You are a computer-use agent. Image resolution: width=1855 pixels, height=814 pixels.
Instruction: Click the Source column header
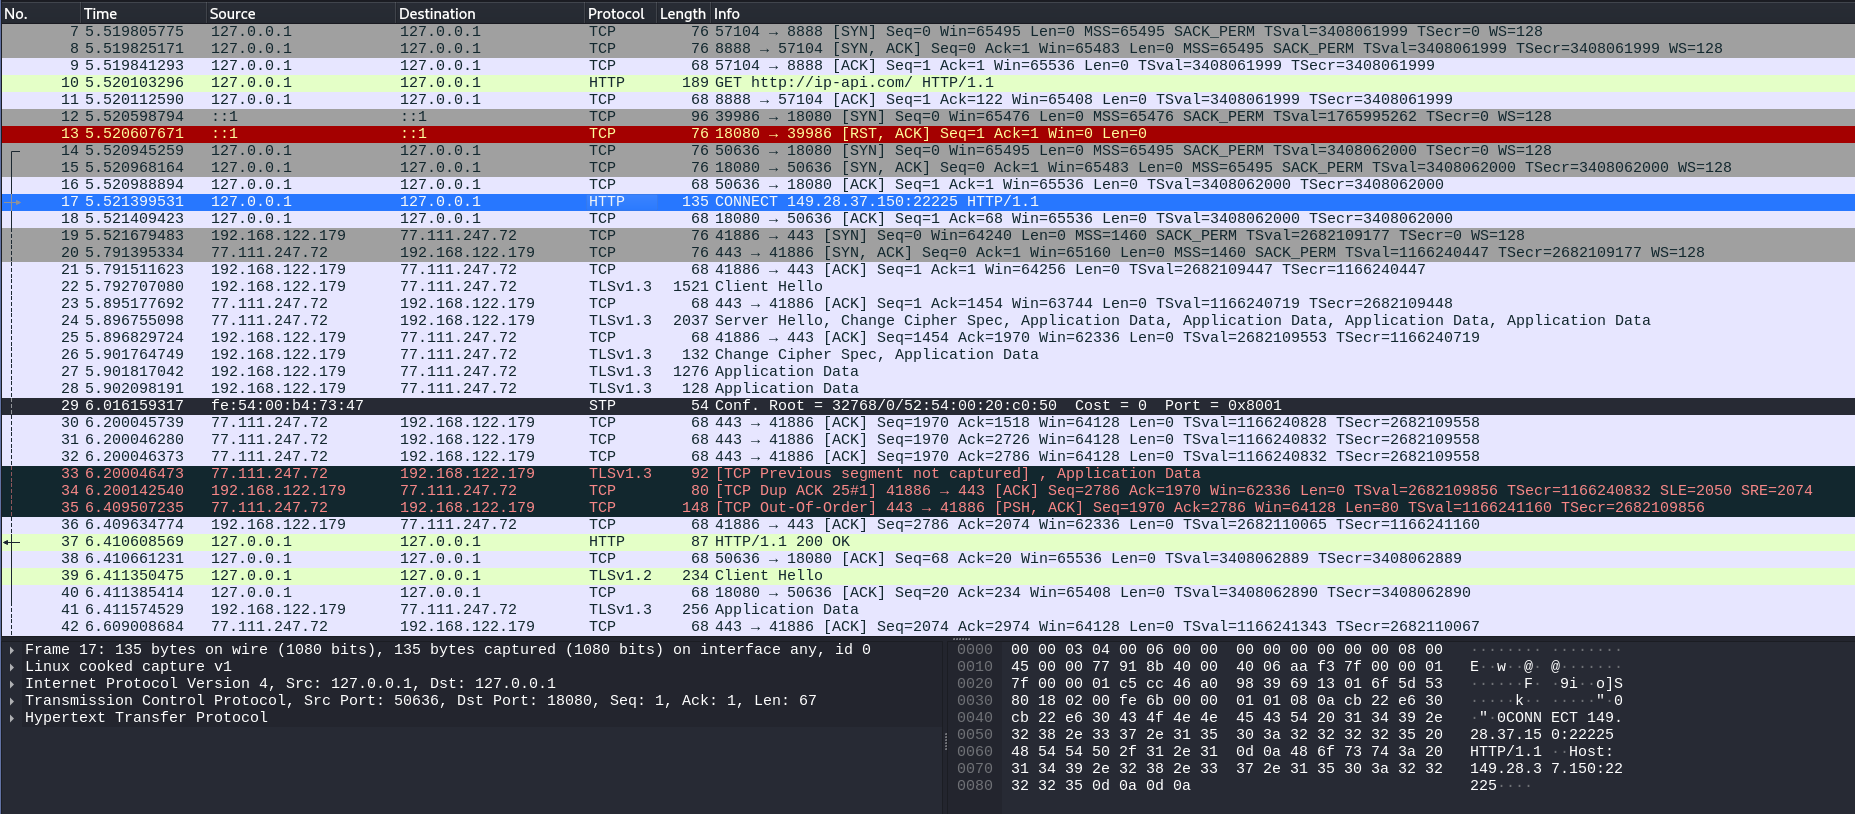point(232,14)
